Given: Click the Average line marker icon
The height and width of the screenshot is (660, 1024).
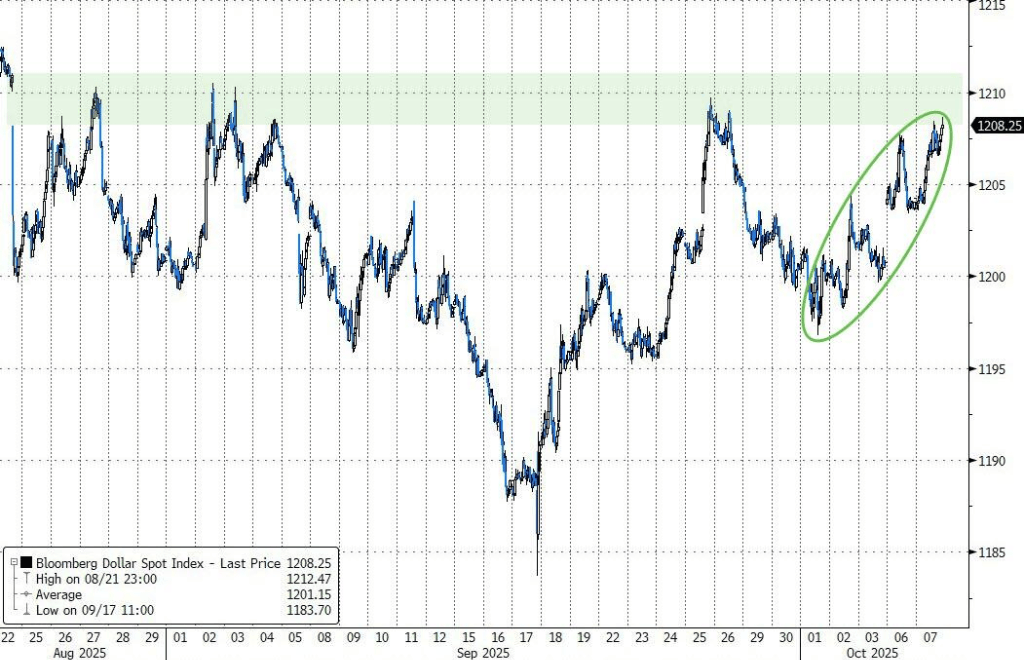Looking at the screenshot, I should tap(24, 592).
